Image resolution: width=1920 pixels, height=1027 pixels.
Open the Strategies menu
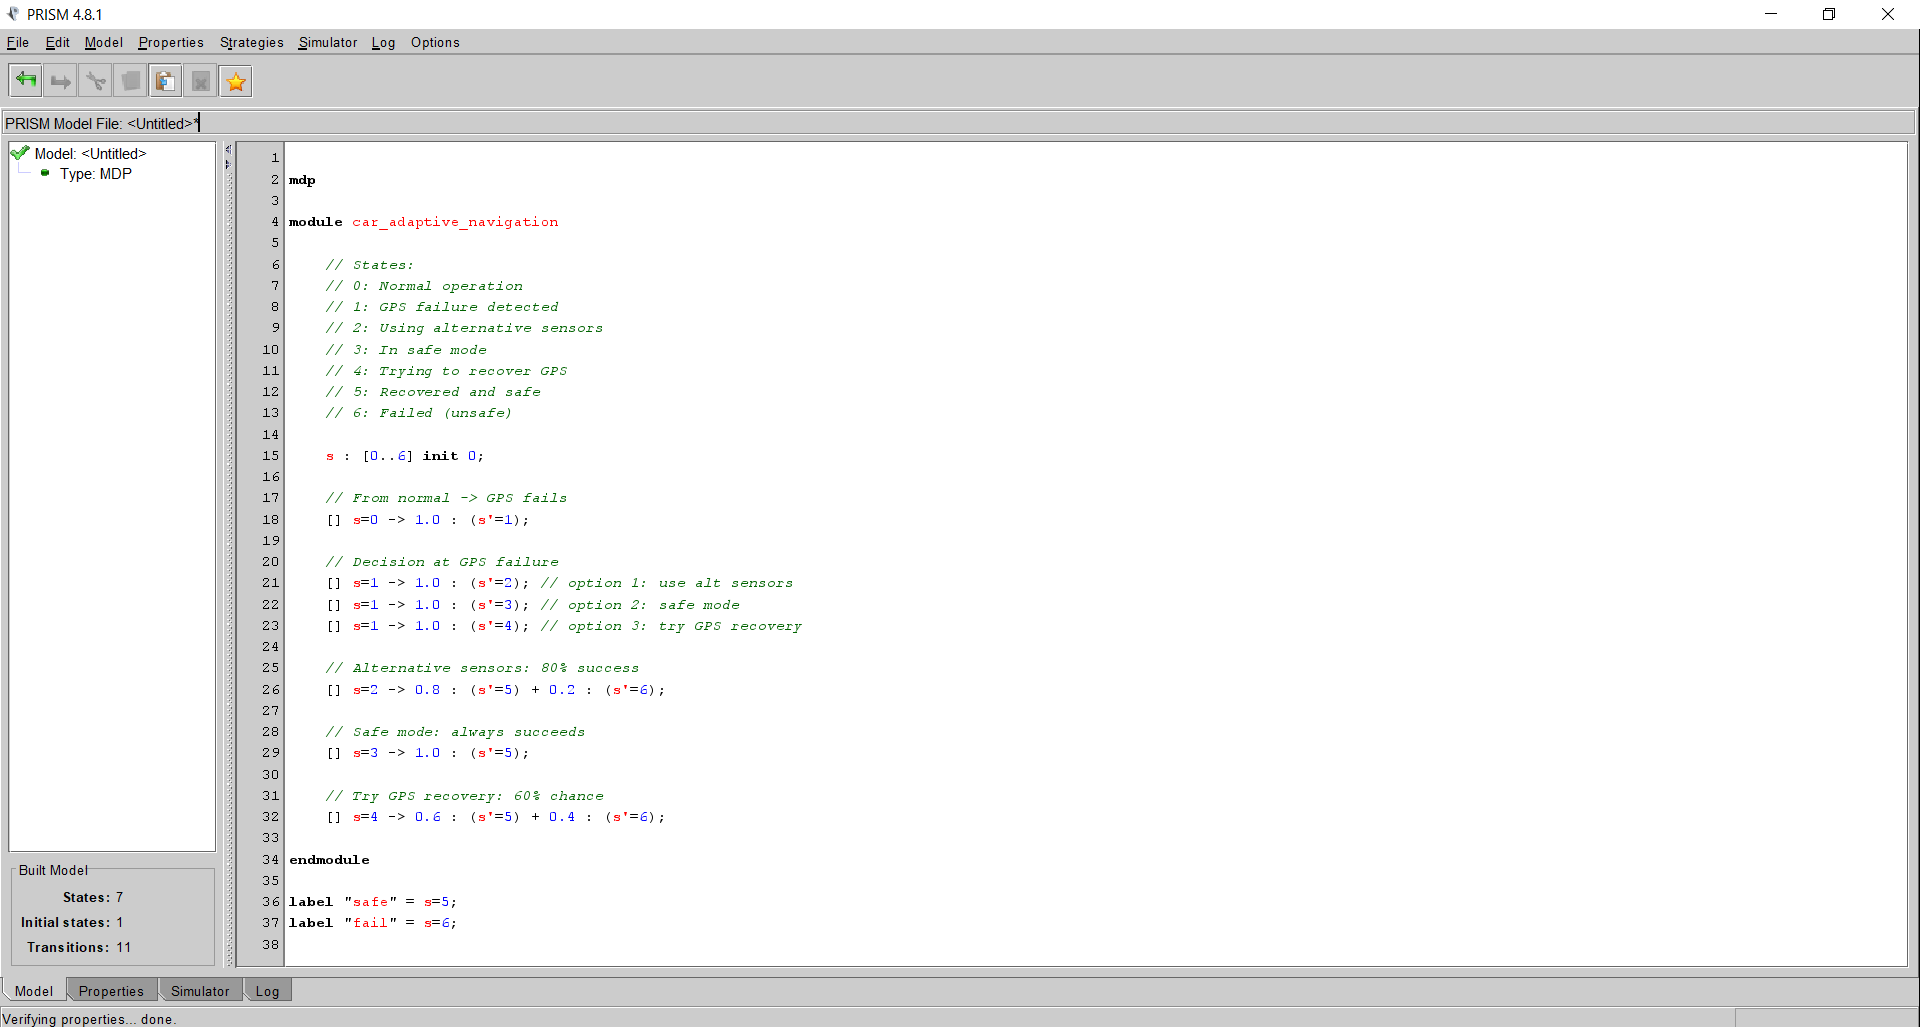point(251,42)
